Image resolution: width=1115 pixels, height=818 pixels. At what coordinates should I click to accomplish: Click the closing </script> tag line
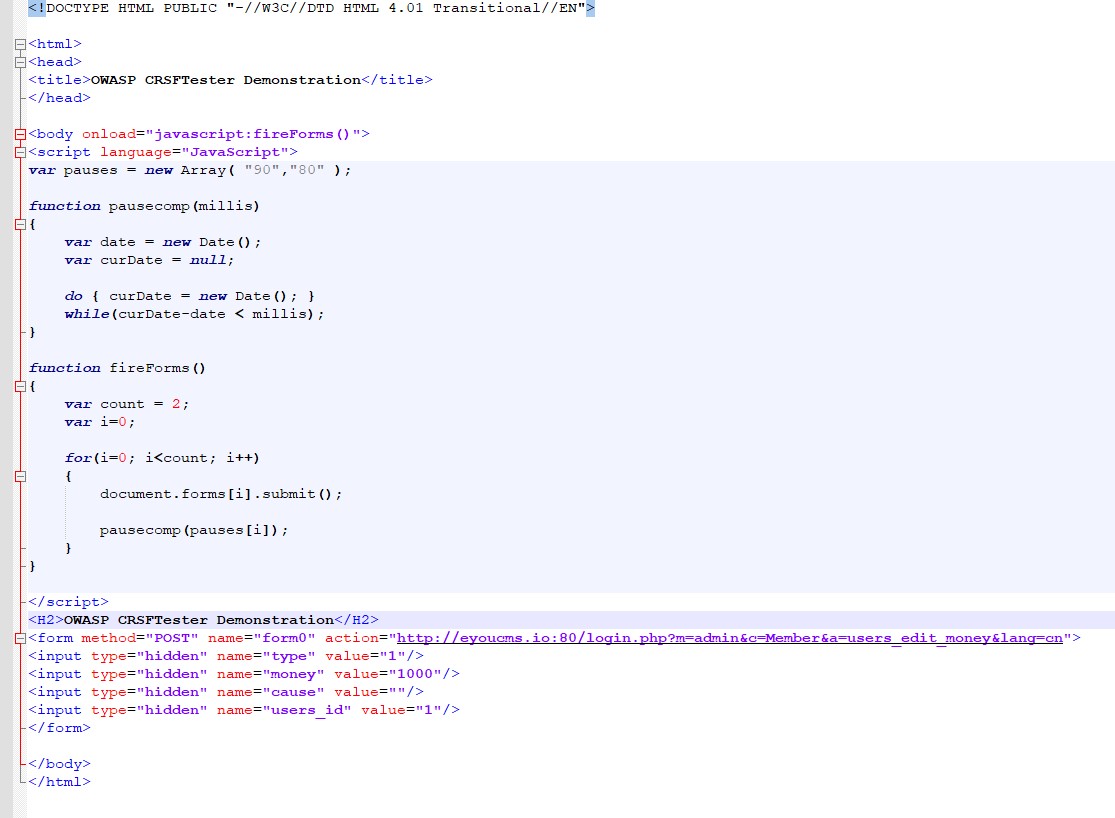click(68, 602)
